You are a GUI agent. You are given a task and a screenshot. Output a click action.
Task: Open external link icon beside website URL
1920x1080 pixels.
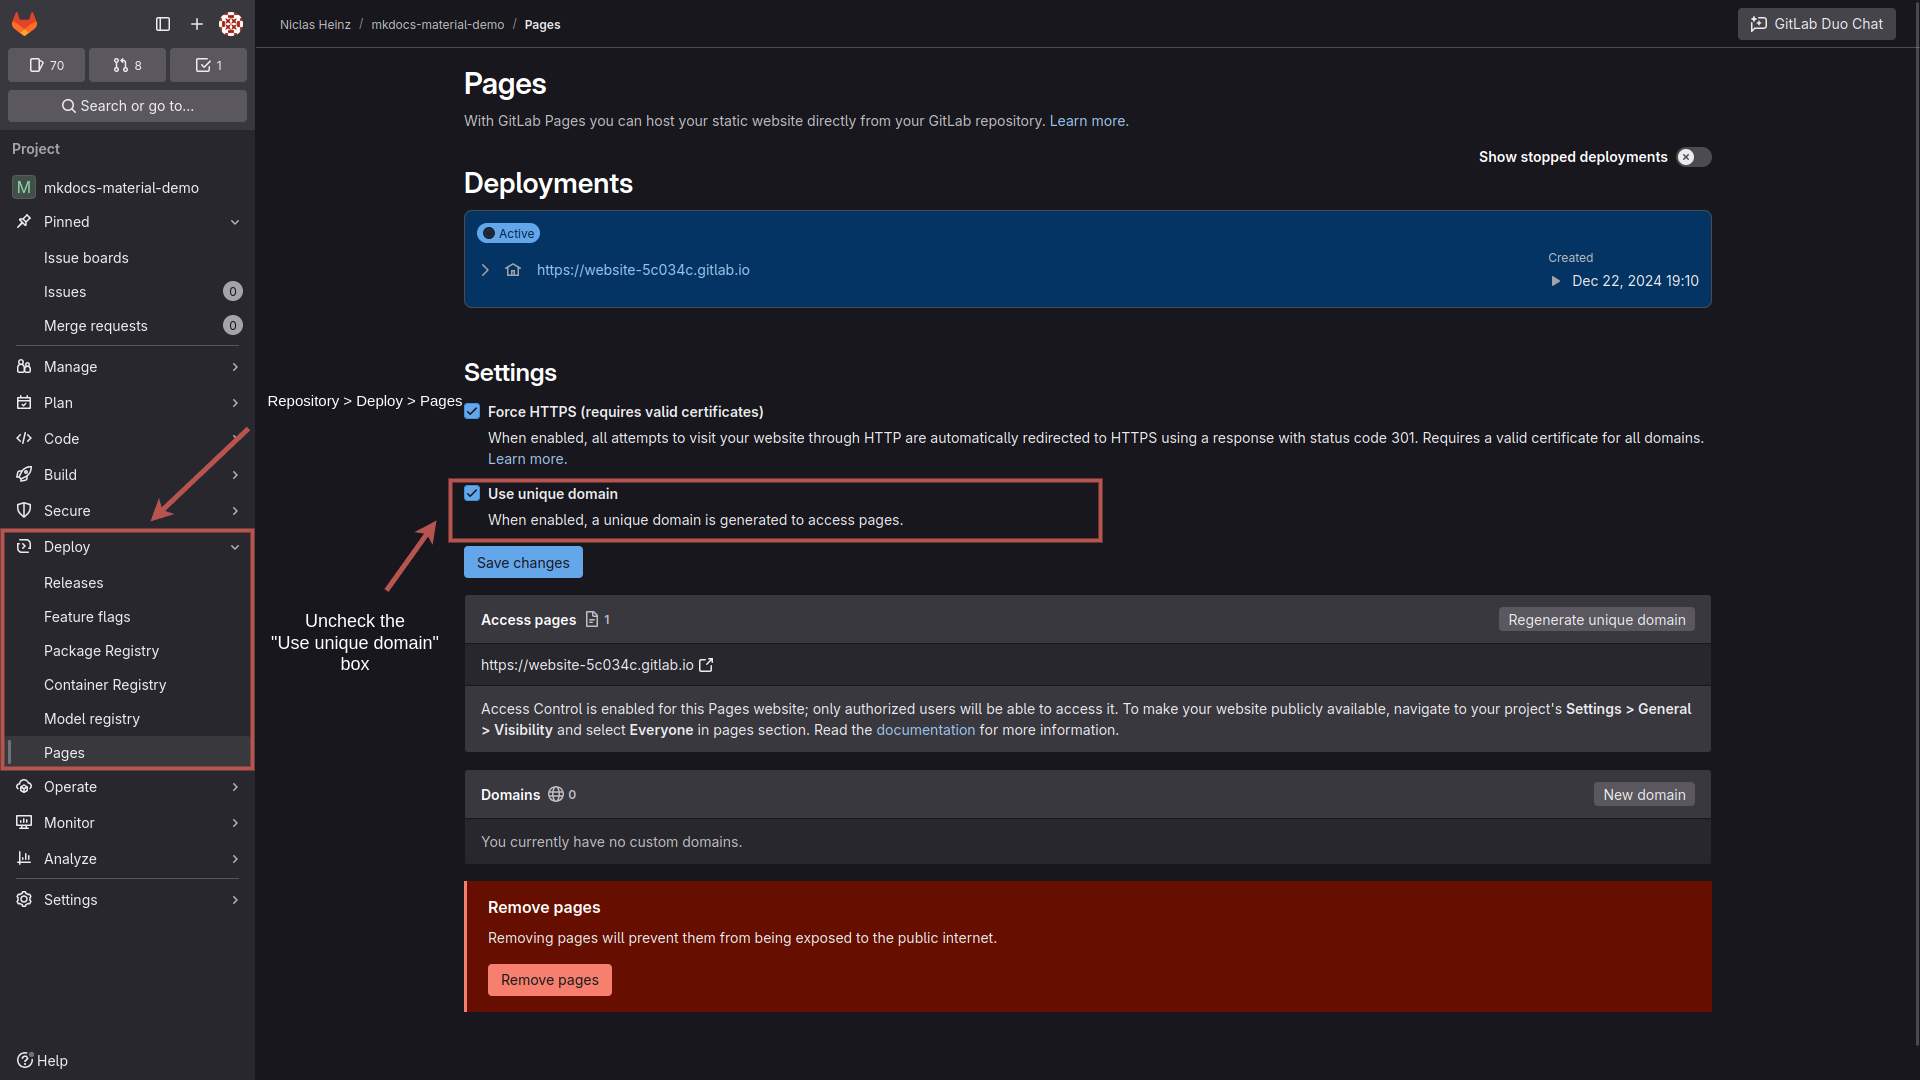point(706,665)
